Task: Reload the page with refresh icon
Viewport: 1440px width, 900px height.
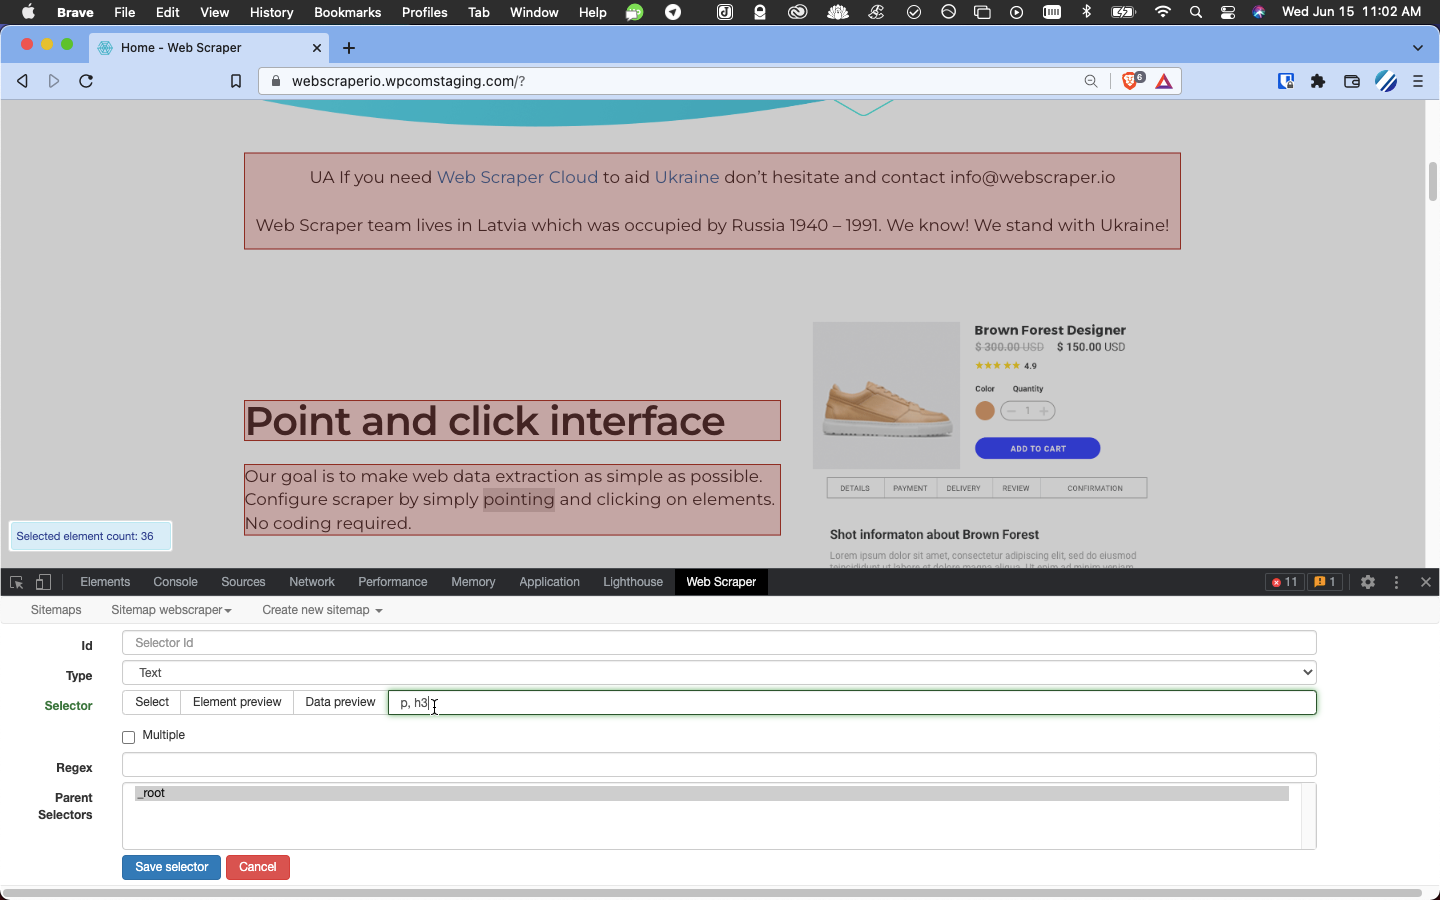Action: click(86, 82)
